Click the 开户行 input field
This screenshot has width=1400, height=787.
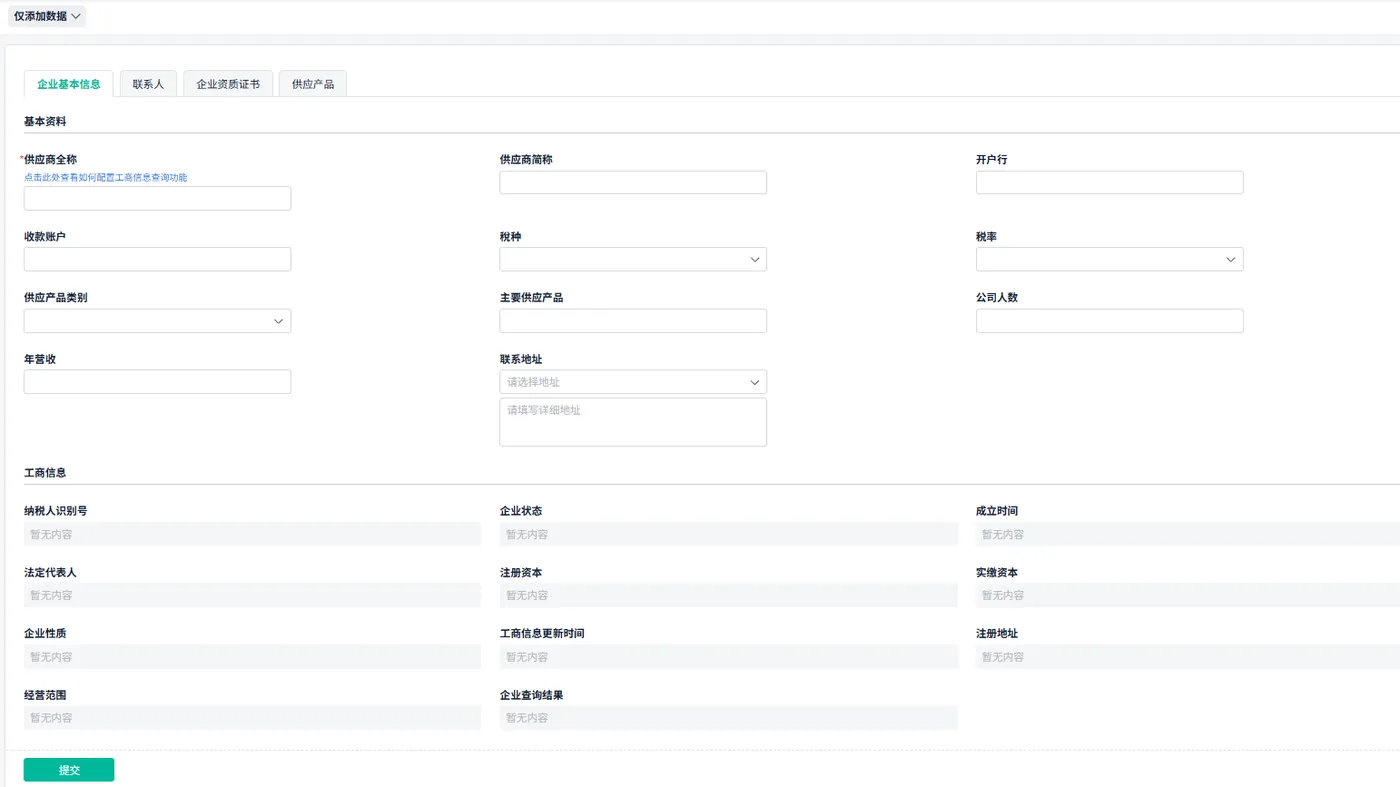coord(1109,182)
